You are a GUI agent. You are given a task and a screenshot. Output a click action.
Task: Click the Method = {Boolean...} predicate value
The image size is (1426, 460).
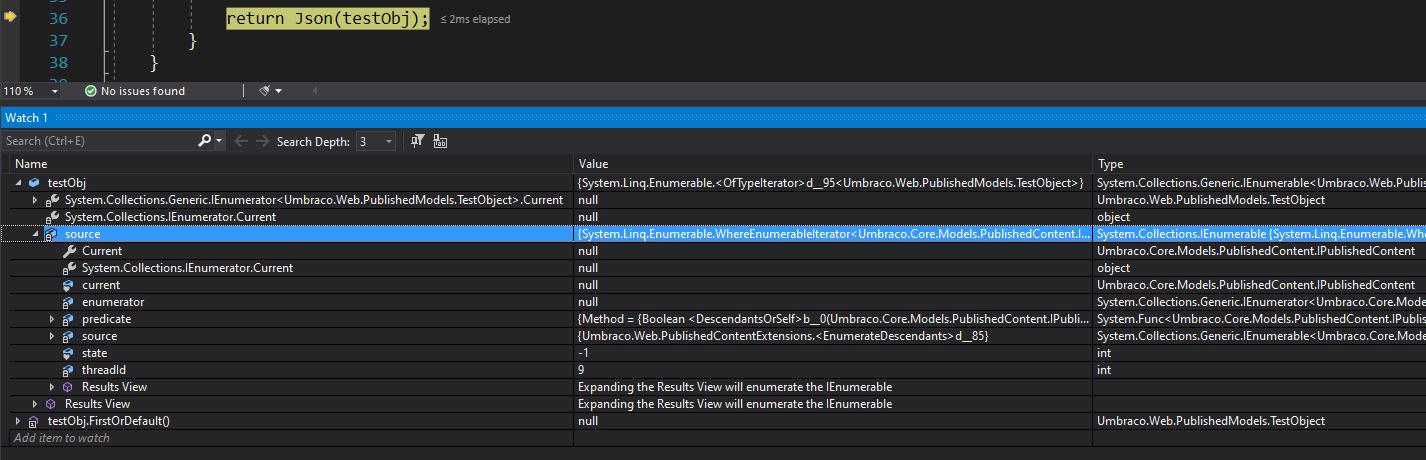click(834, 319)
